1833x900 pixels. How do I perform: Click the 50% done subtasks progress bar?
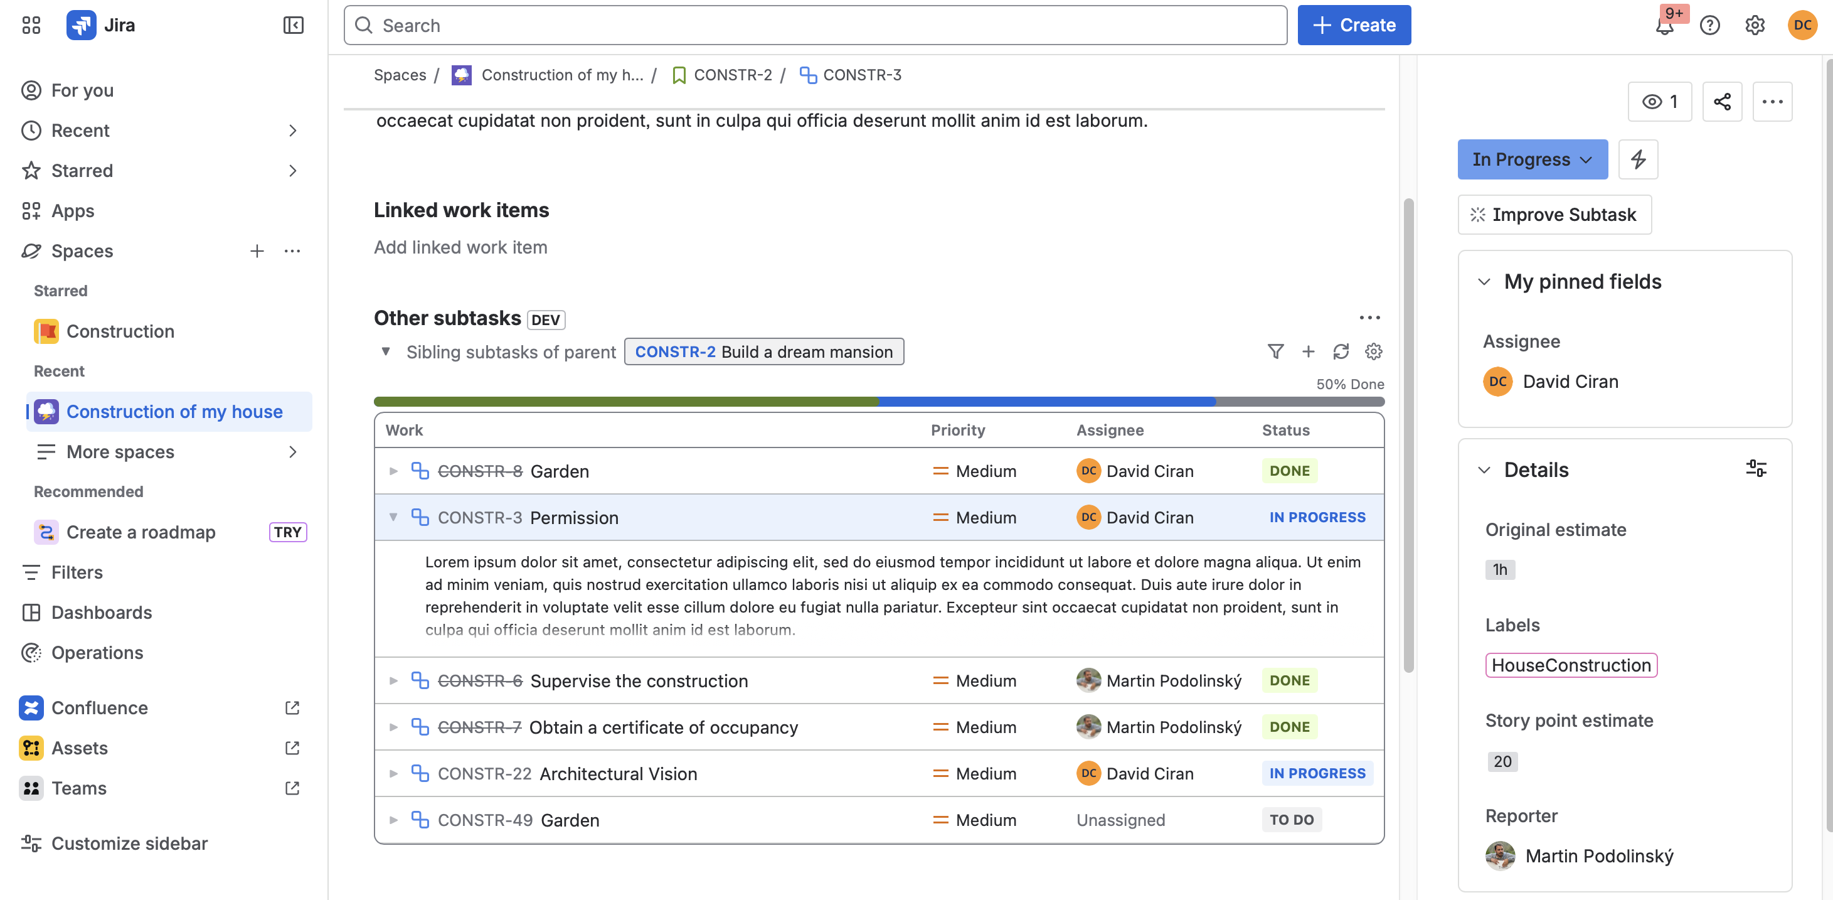tap(879, 402)
